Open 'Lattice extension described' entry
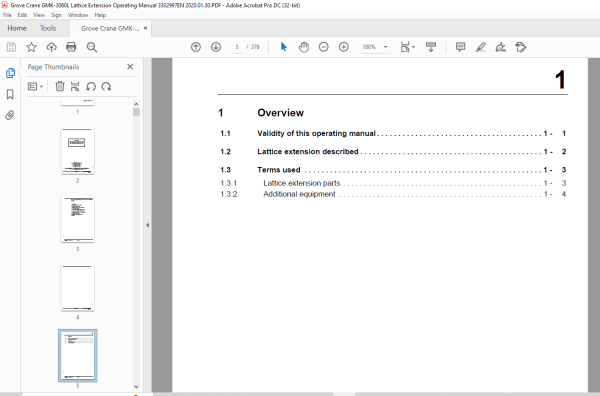The height and width of the screenshot is (396, 600). (x=393, y=152)
